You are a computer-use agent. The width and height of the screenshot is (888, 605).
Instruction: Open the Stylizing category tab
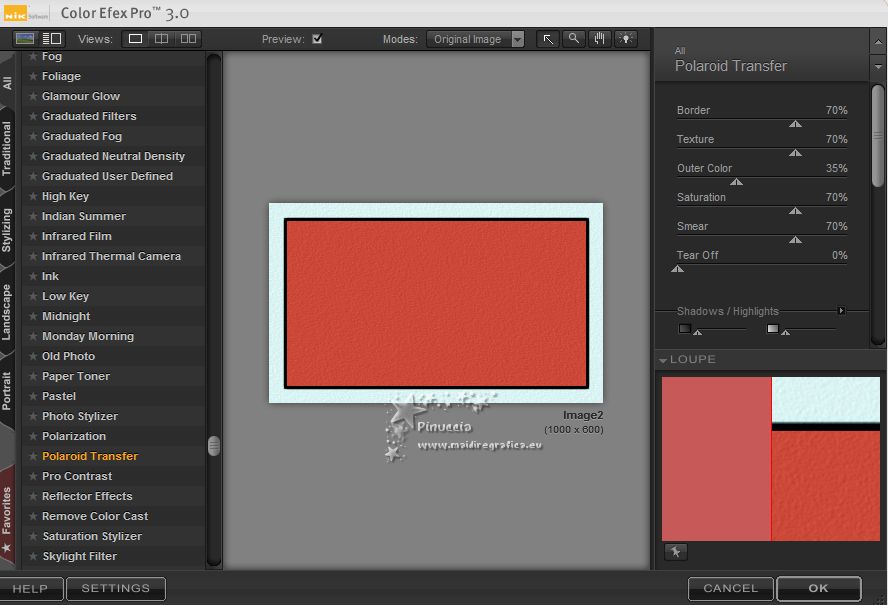7,230
